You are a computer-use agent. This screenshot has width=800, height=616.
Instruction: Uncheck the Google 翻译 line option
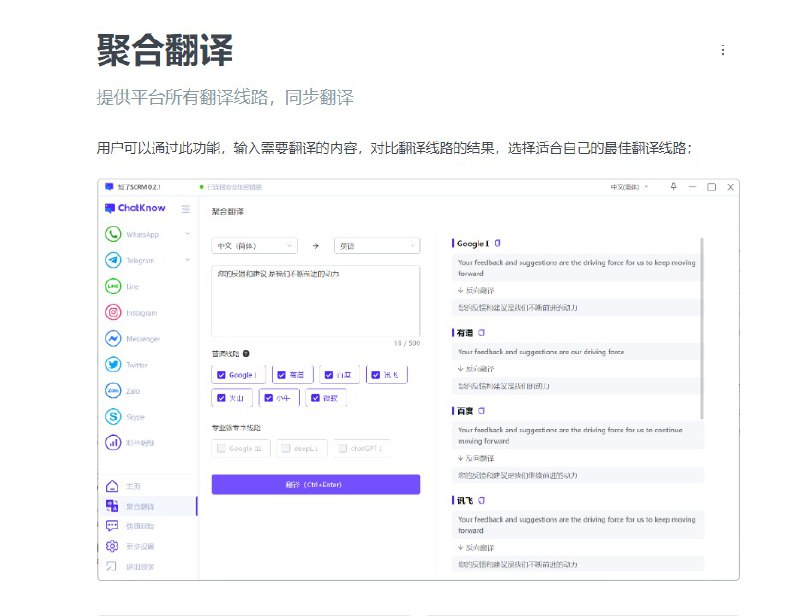point(221,373)
